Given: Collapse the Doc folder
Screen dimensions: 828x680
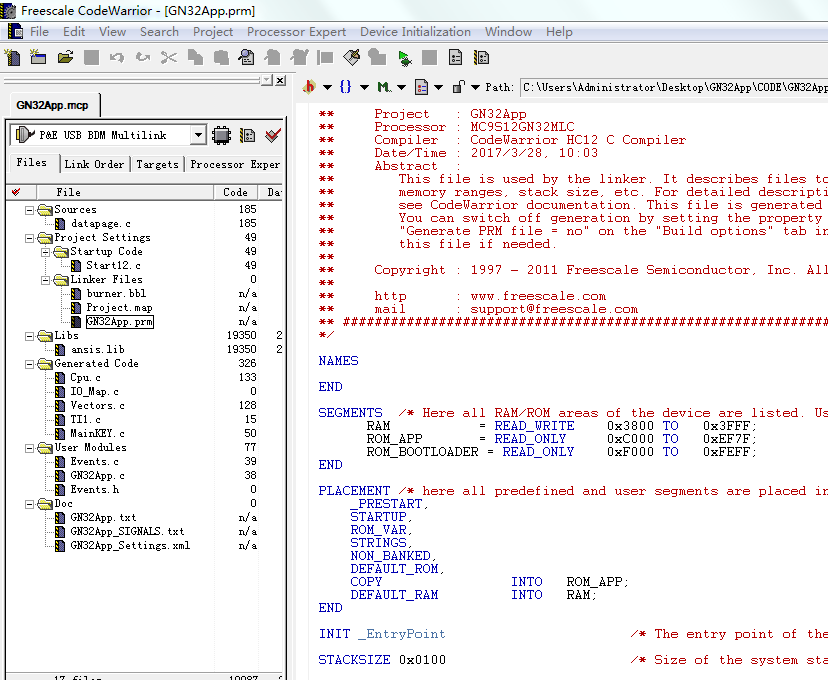Looking at the screenshot, I should pos(30,504).
